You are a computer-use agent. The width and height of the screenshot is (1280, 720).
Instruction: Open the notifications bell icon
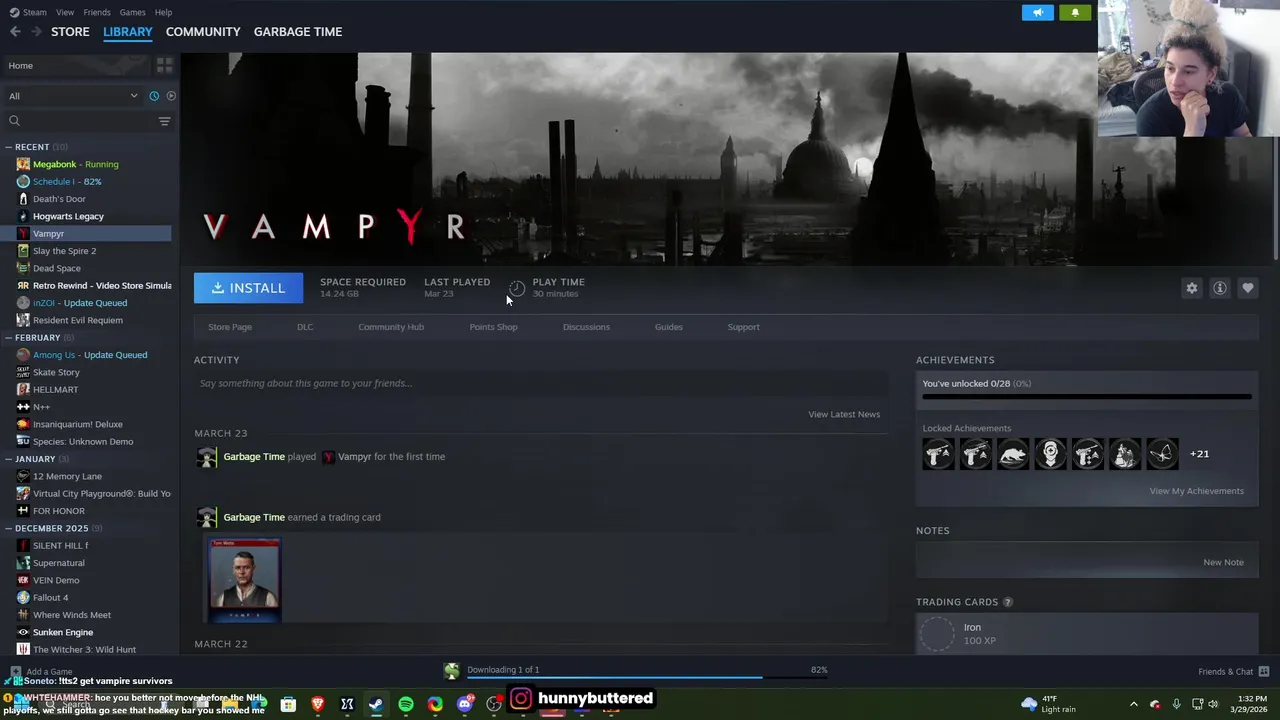coord(1075,12)
